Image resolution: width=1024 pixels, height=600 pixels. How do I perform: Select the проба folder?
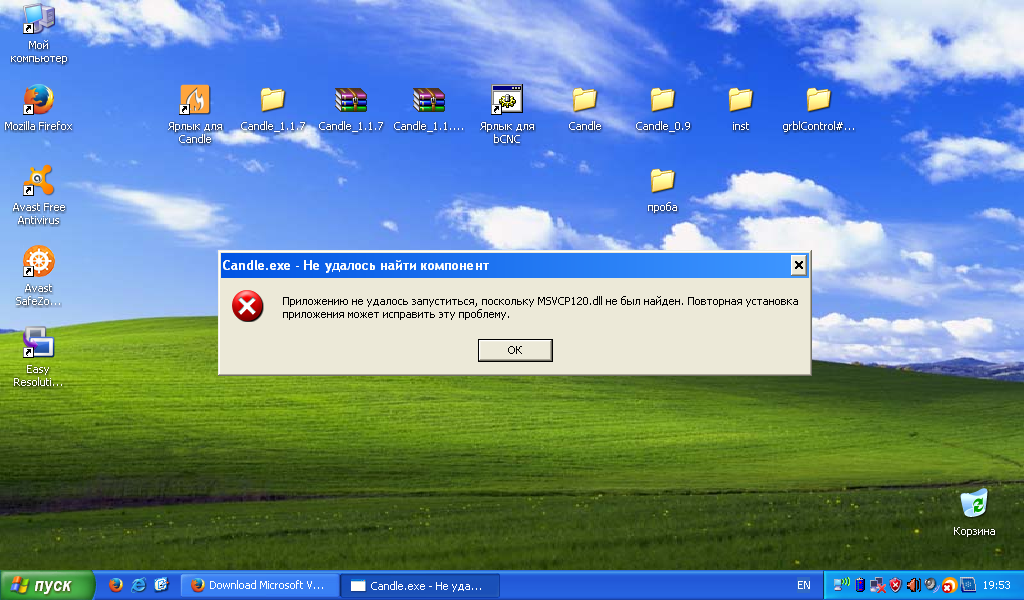pyautogui.click(x=662, y=189)
